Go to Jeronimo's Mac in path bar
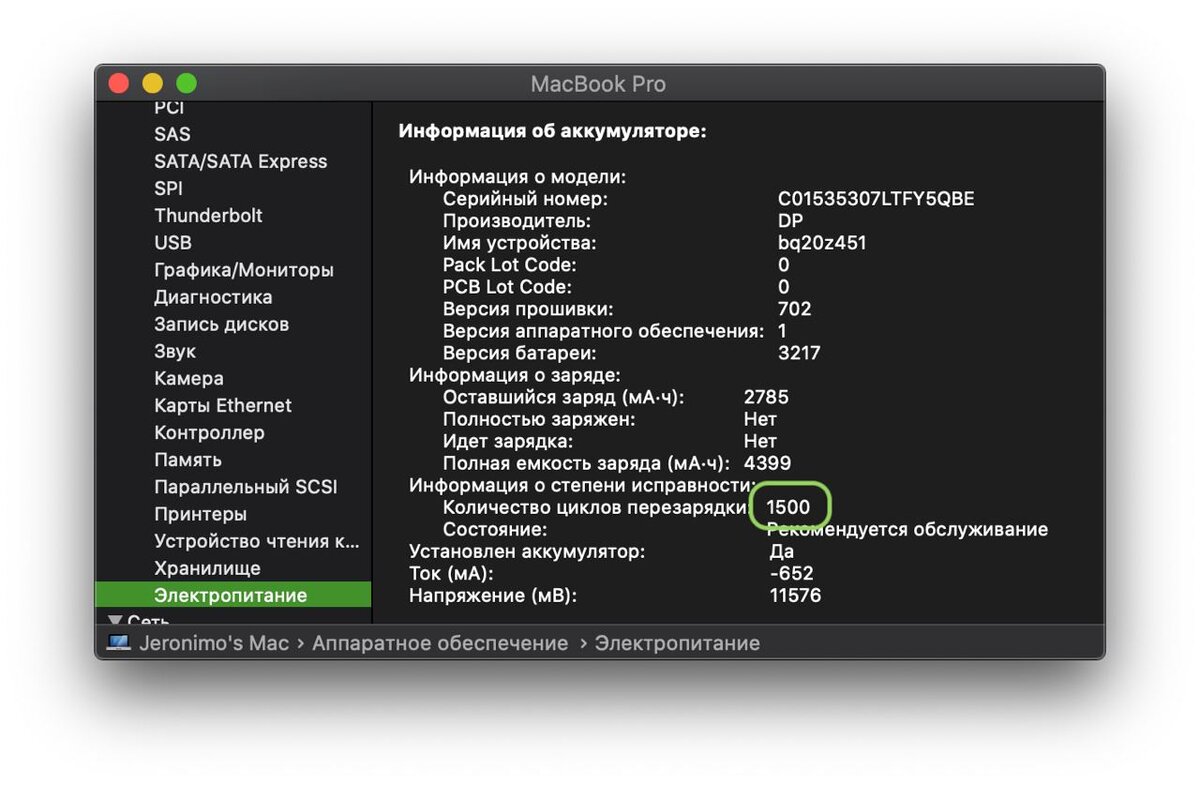 (x=214, y=644)
